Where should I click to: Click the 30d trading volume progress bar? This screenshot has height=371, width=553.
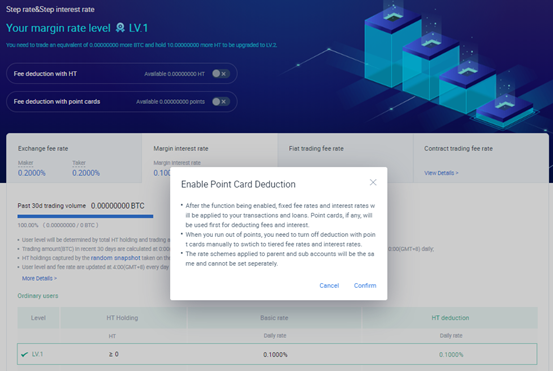(x=85, y=216)
